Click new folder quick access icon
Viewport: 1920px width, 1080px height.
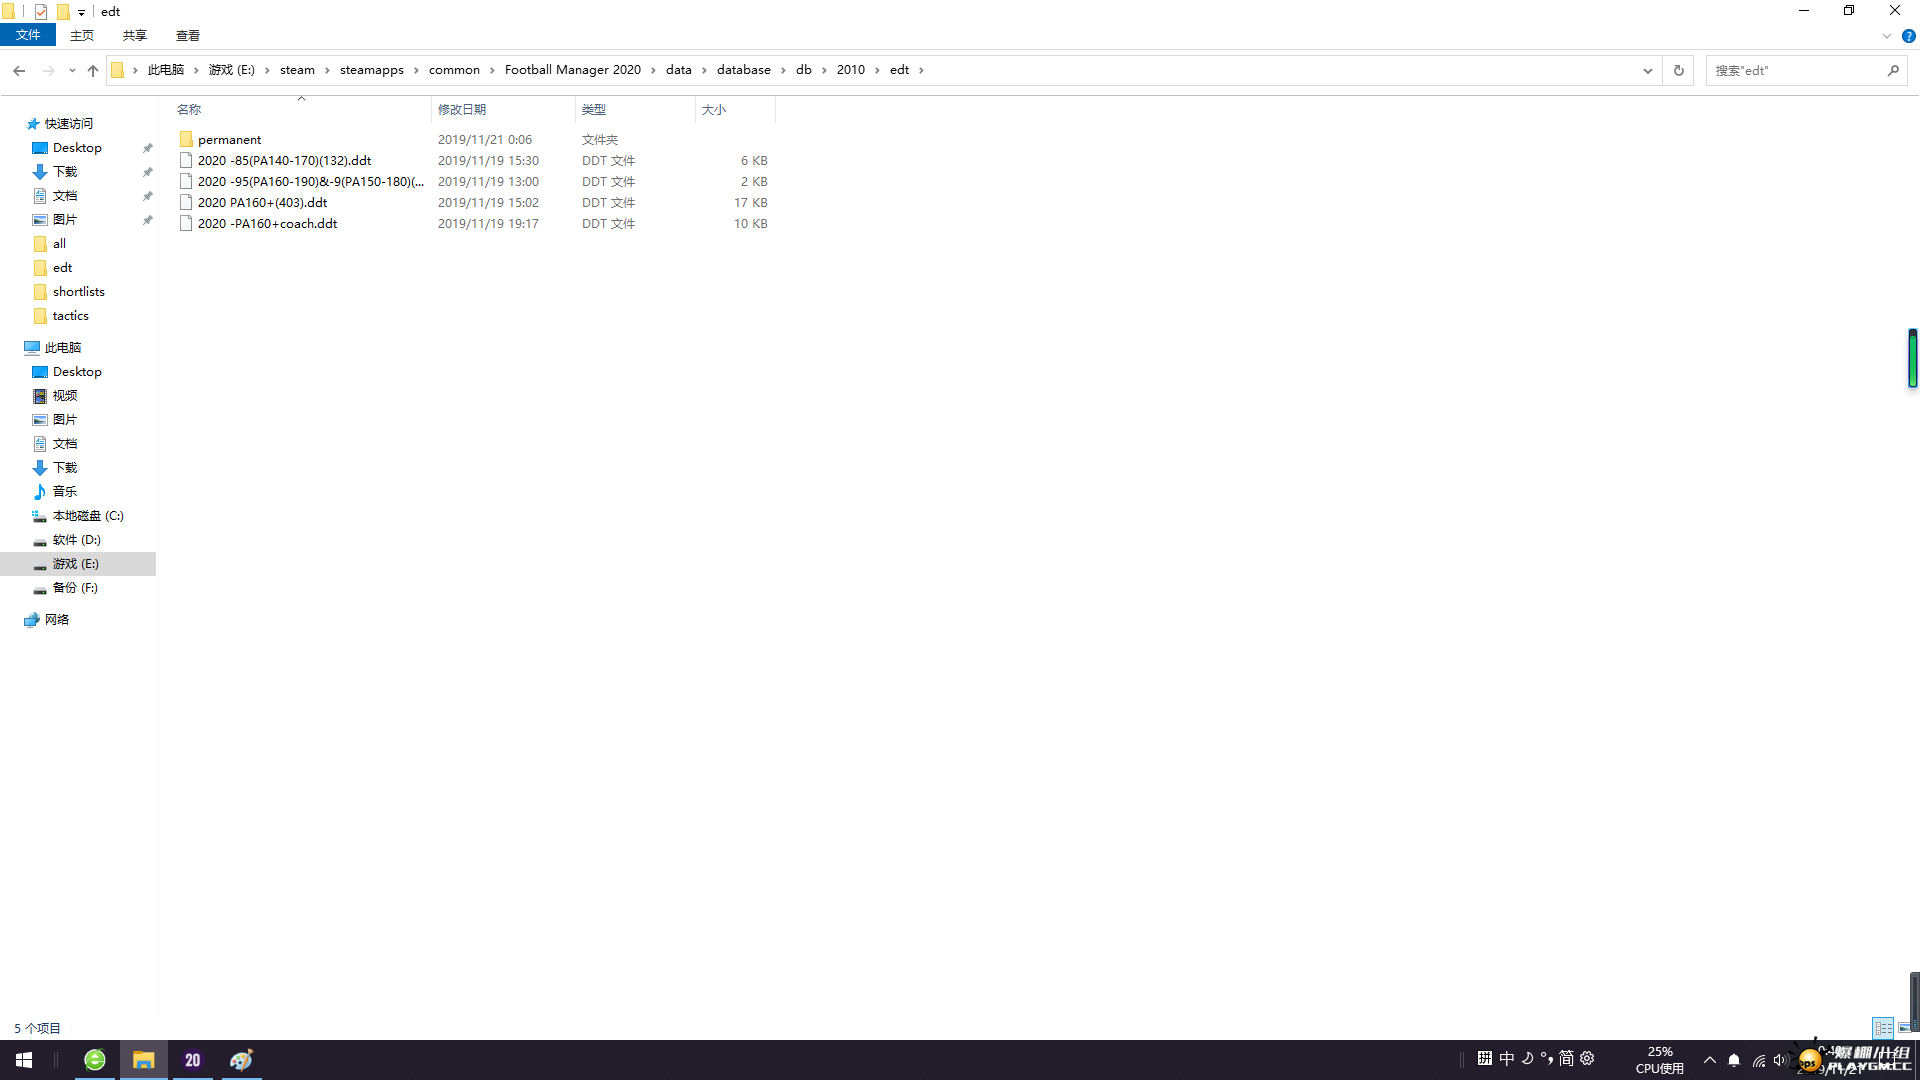(63, 12)
